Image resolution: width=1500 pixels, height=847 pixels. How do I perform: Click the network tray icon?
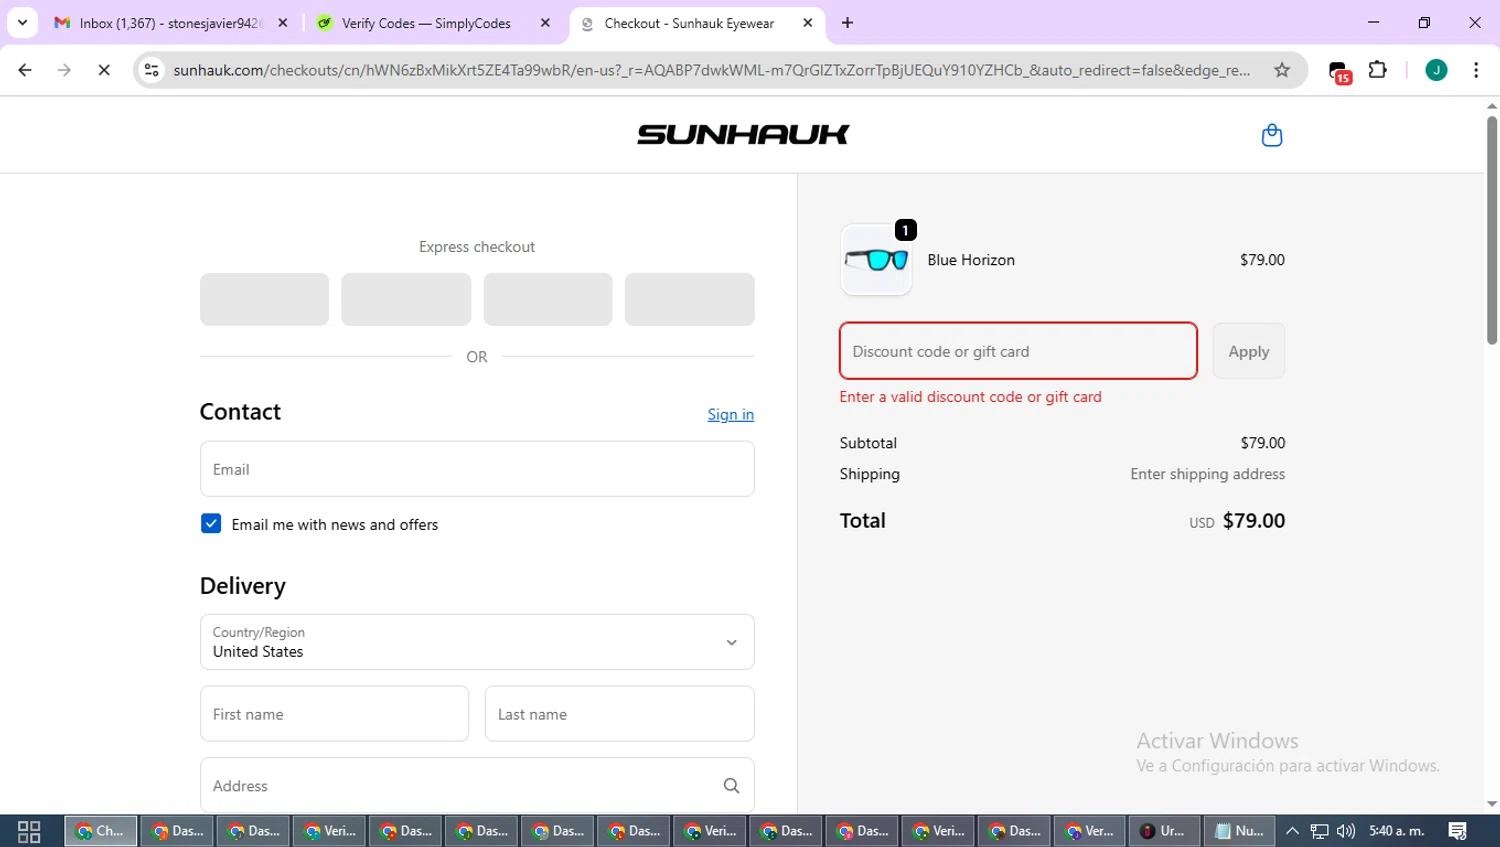(x=1319, y=831)
